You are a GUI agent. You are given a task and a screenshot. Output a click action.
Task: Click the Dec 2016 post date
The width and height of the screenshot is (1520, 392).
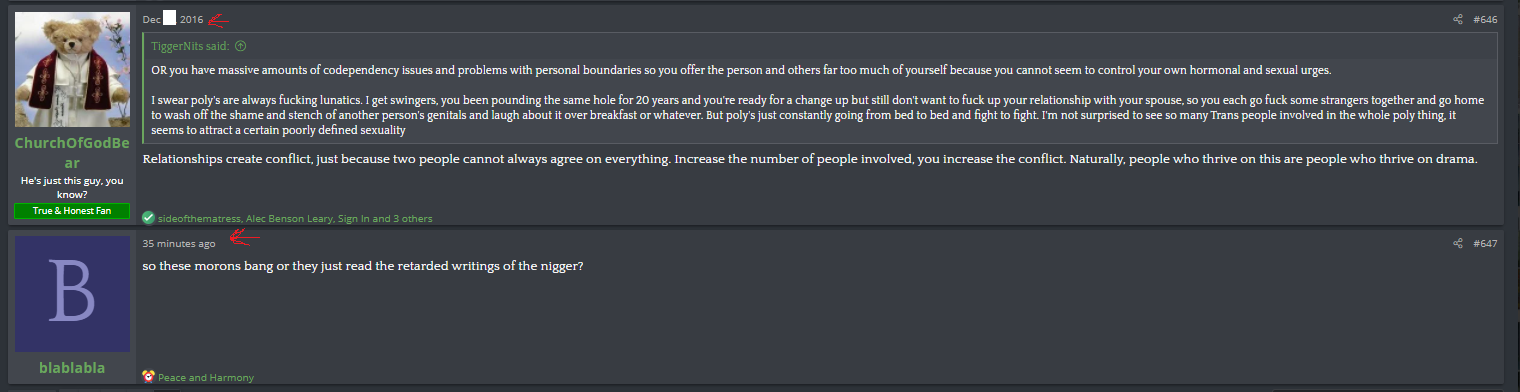[172, 19]
